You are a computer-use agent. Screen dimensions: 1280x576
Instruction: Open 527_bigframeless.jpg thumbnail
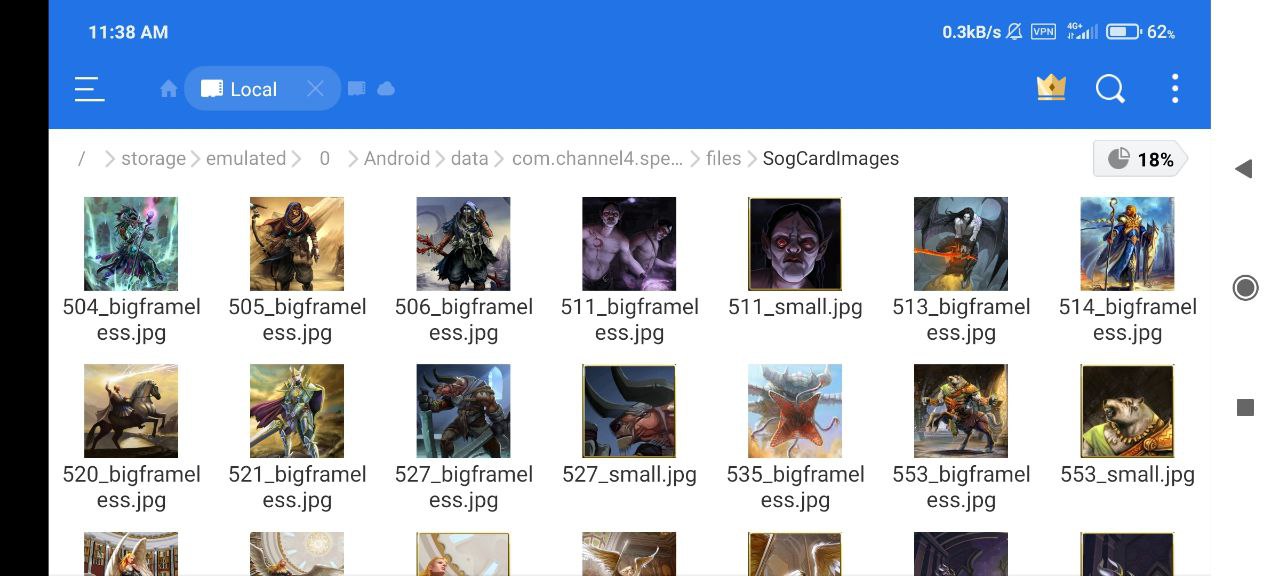point(463,411)
